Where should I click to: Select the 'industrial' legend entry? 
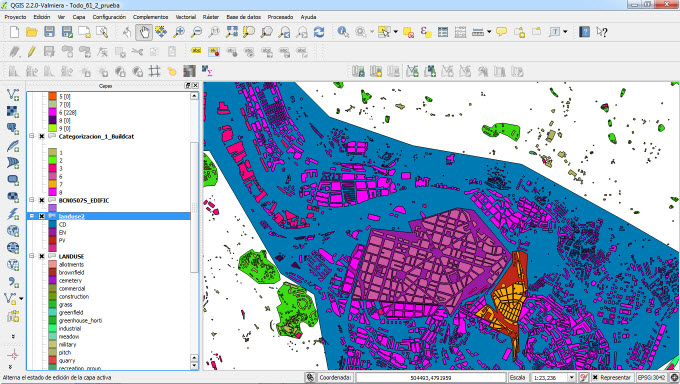(70, 328)
